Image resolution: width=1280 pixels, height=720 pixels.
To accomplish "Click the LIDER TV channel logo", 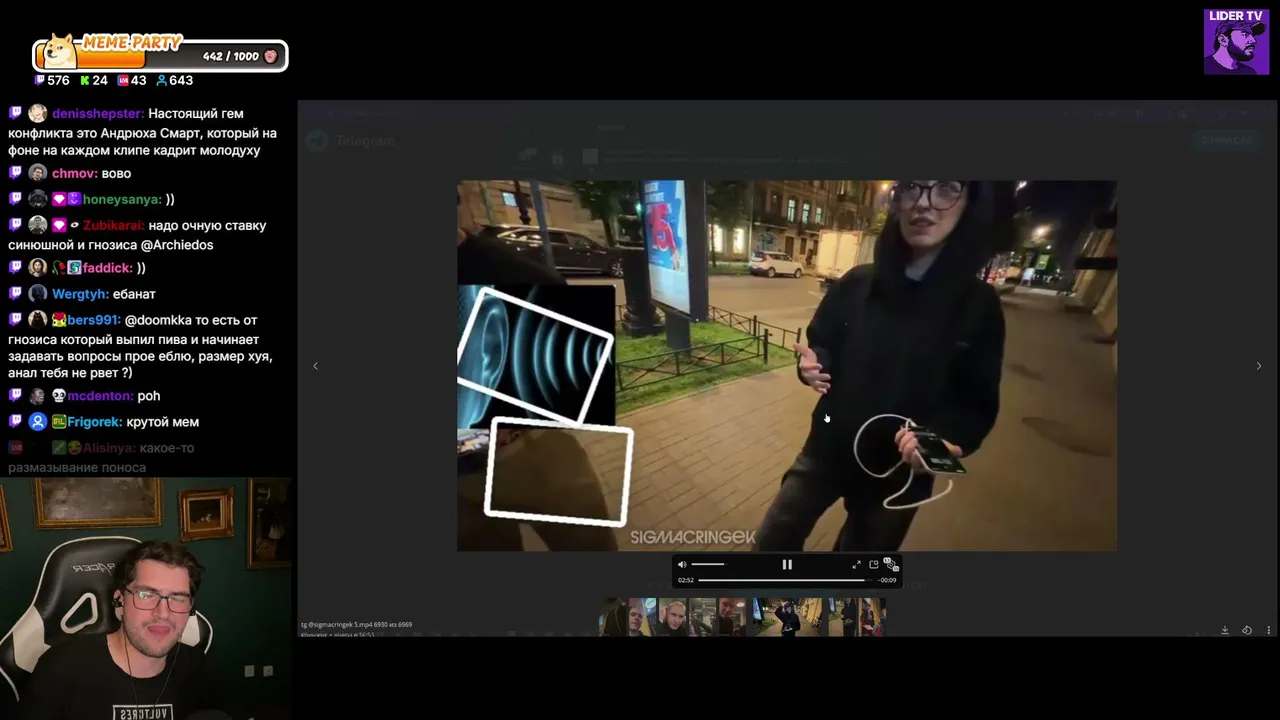I will coord(1236,41).
